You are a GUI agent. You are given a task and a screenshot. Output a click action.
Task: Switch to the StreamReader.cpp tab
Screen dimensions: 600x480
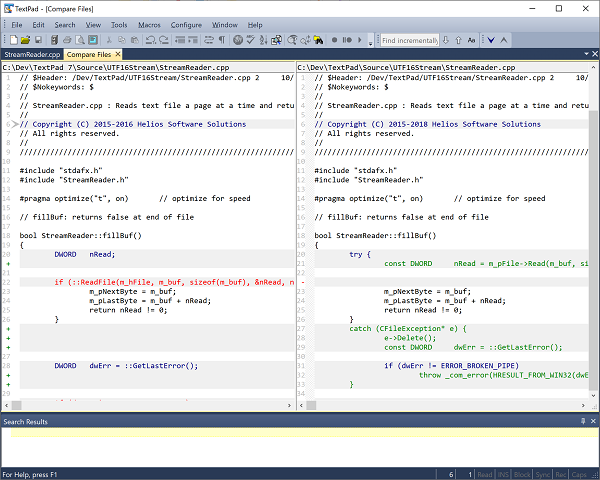click(x=32, y=54)
